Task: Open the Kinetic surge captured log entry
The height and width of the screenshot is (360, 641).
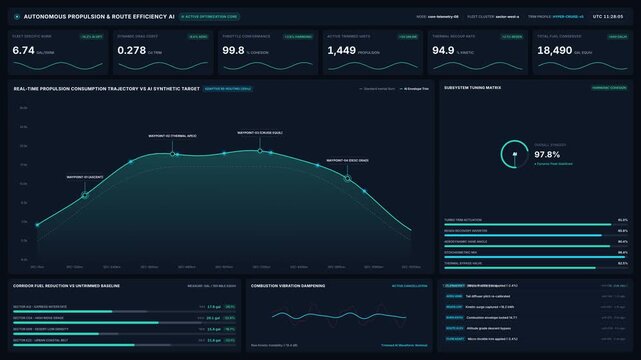Action: click(x=536, y=307)
